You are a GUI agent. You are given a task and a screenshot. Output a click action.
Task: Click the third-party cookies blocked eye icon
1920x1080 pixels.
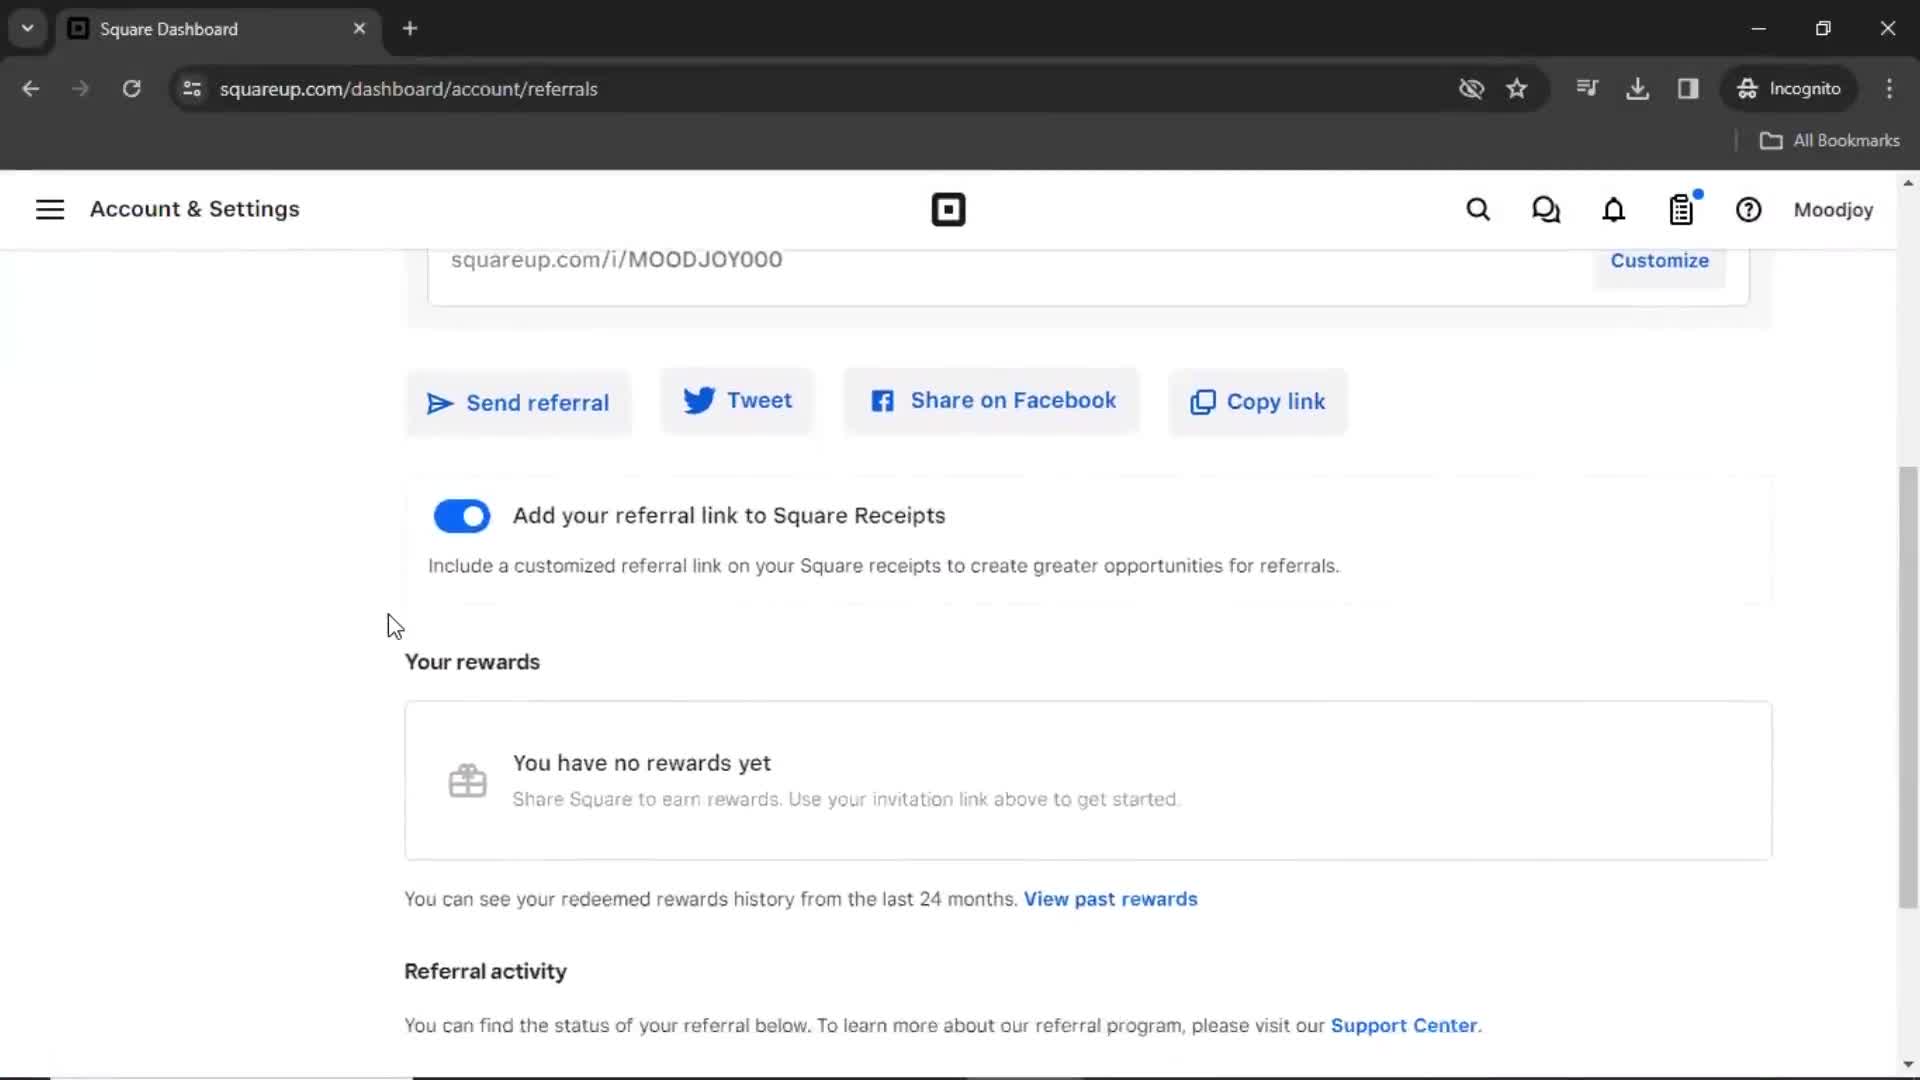coord(1471,89)
